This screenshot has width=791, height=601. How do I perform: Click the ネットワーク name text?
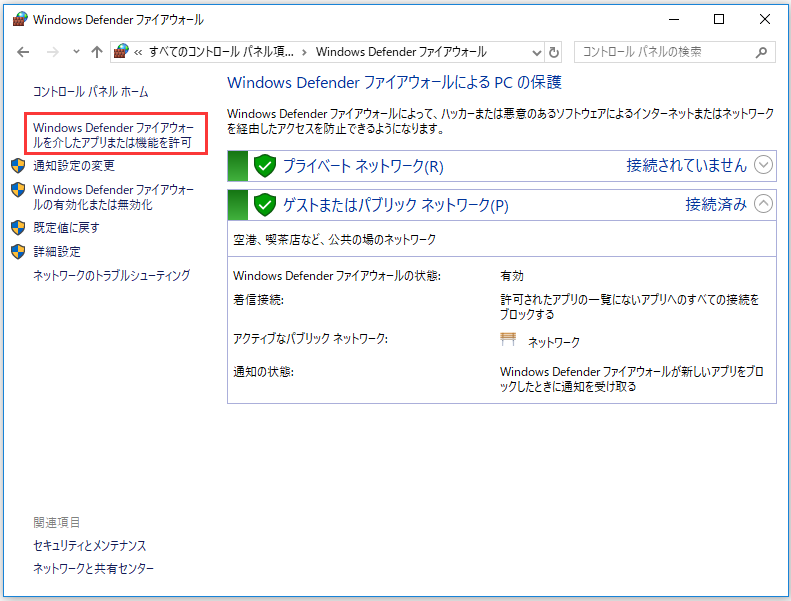tap(554, 342)
